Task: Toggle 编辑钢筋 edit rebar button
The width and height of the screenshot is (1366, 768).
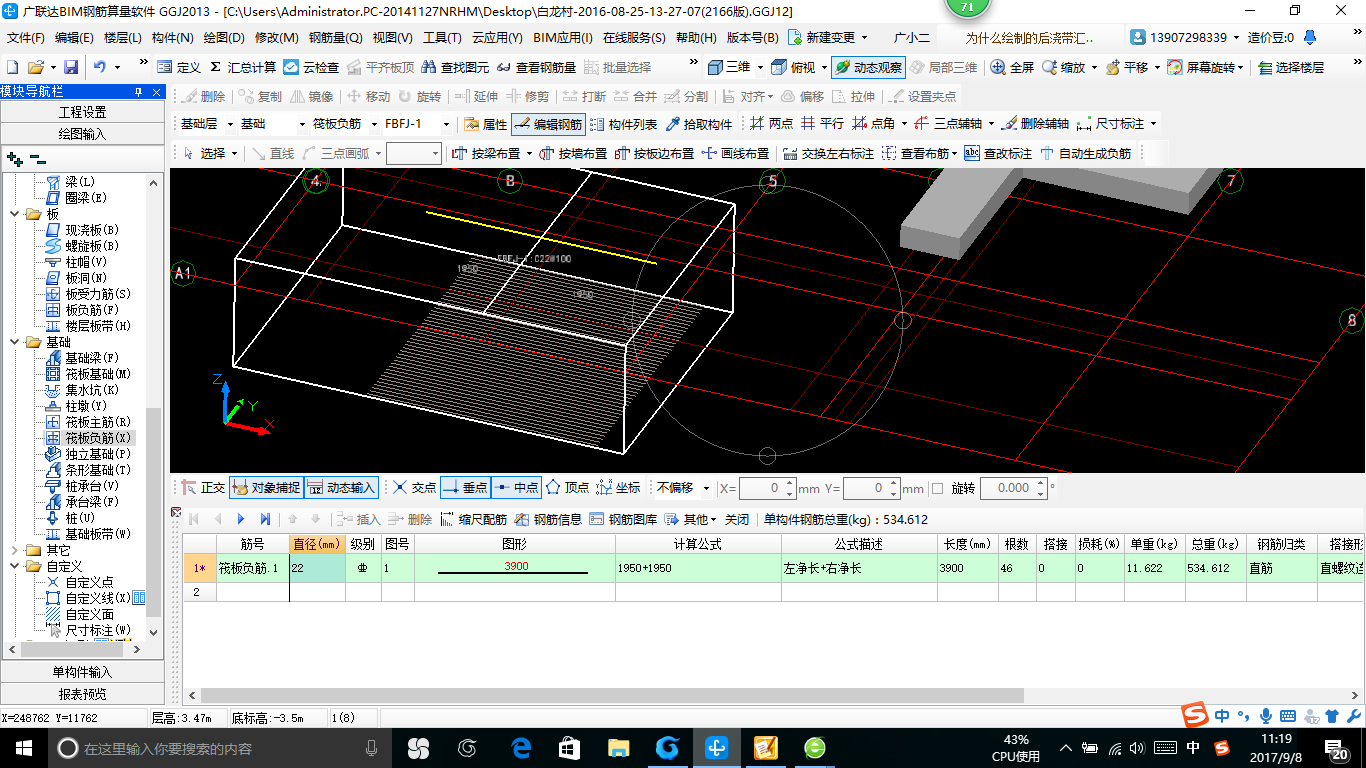Action: point(547,124)
